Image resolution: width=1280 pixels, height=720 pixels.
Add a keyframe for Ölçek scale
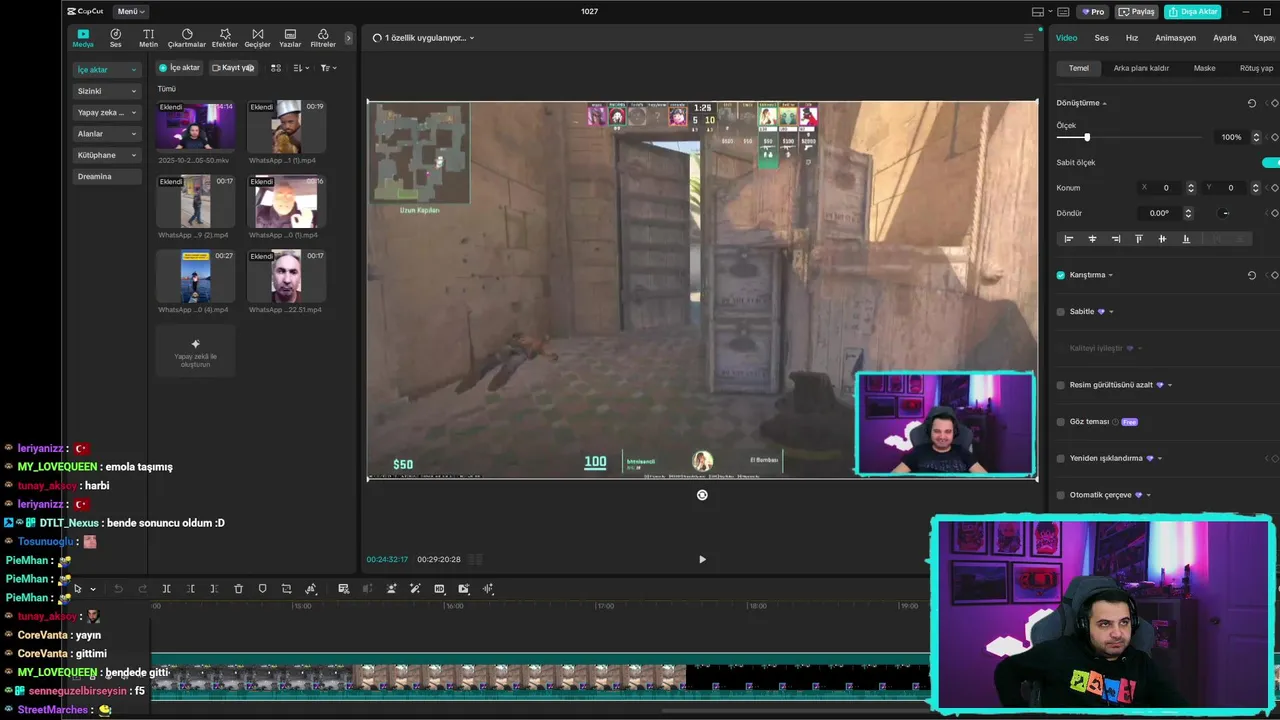tap(1275, 137)
